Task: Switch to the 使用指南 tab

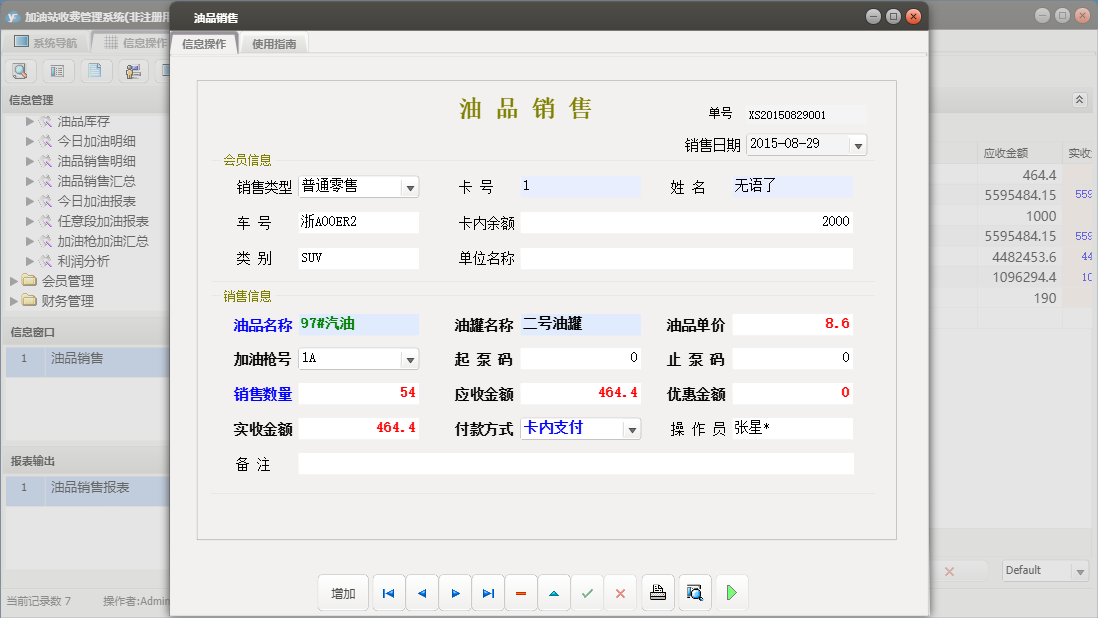Action: click(x=273, y=43)
